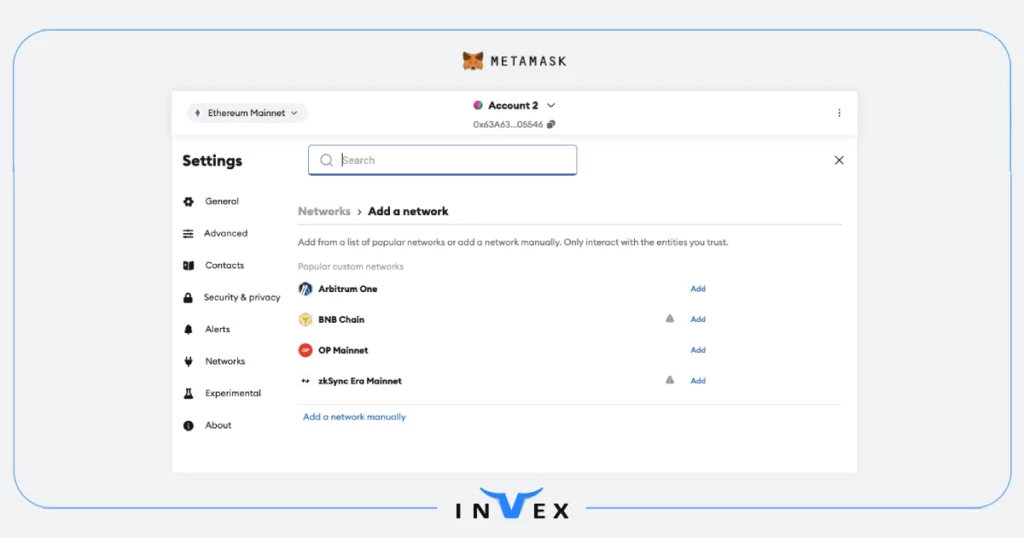Click the Security lock icon
The image size is (1024, 538).
[188, 298]
